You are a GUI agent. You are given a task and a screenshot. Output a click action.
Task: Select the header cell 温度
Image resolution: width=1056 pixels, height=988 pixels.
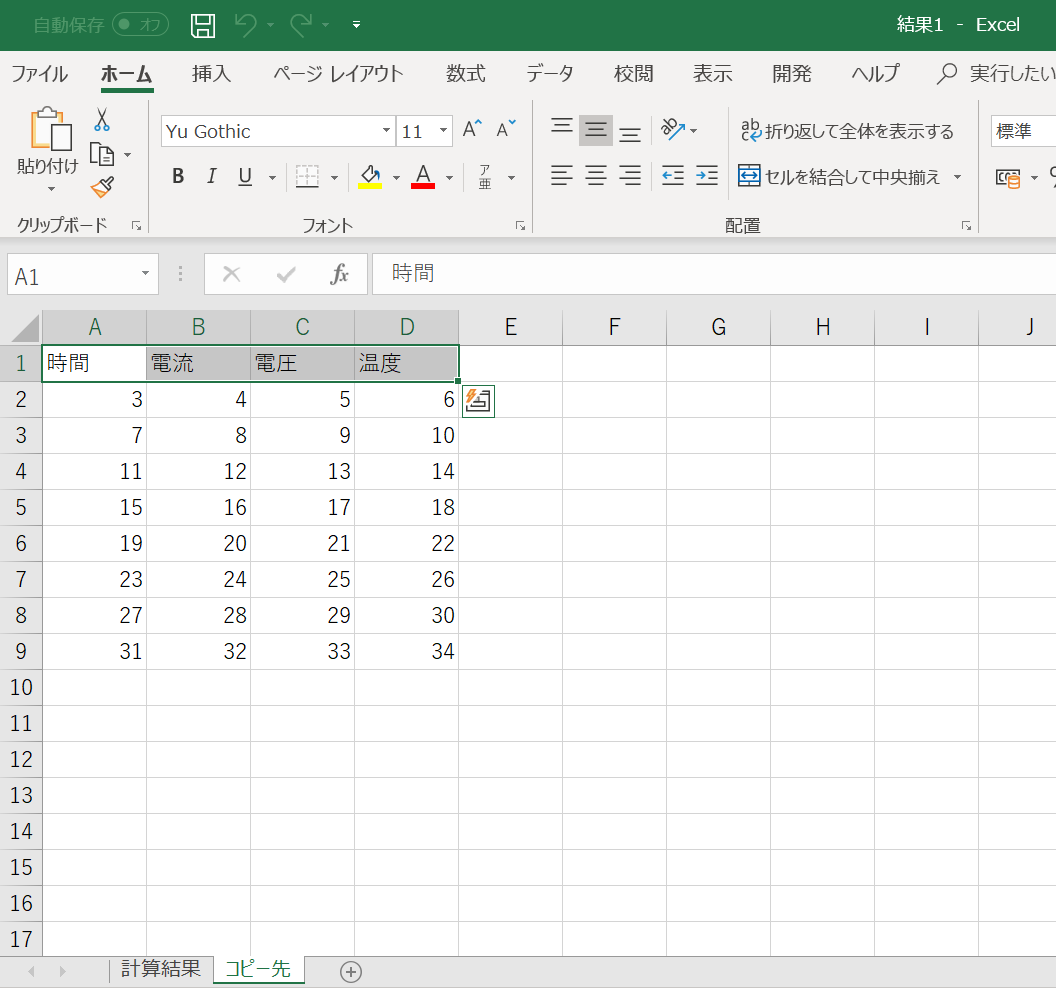(407, 364)
